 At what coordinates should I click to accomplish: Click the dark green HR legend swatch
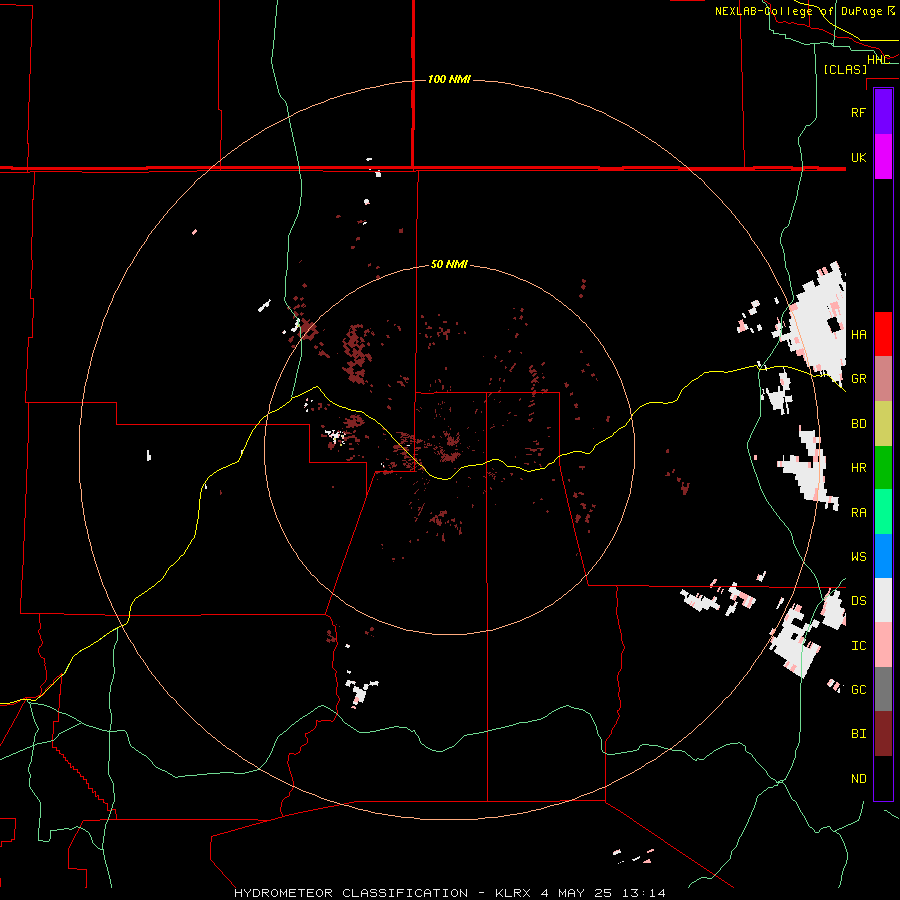click(x=883, y=468)
